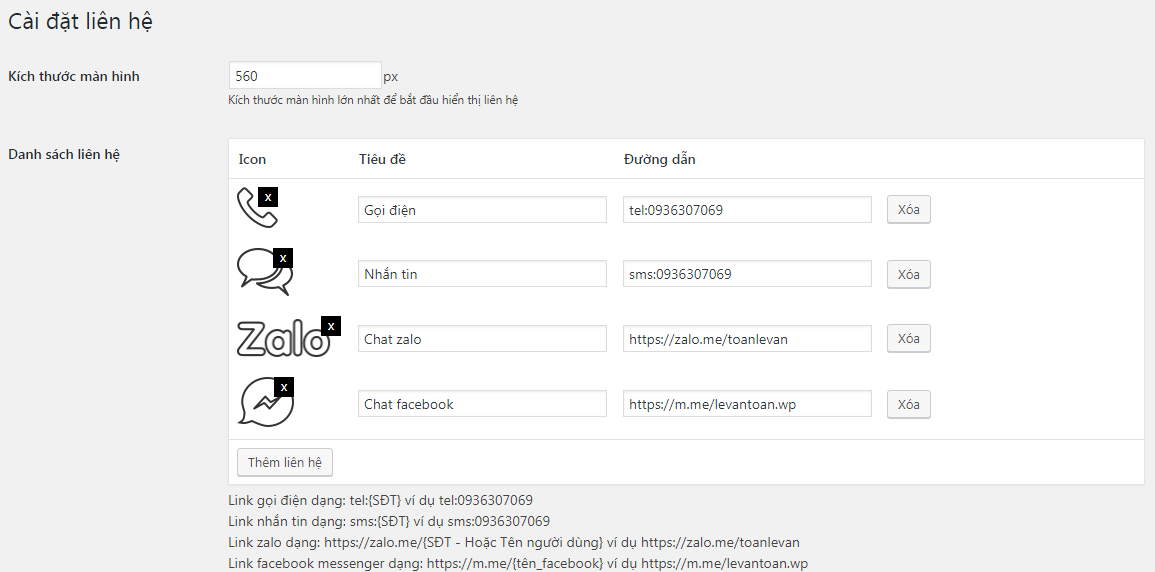The height and width of the screenshot is (572, 1155).
Task: Click the tel:0936307069 link field
Action: 747,210
